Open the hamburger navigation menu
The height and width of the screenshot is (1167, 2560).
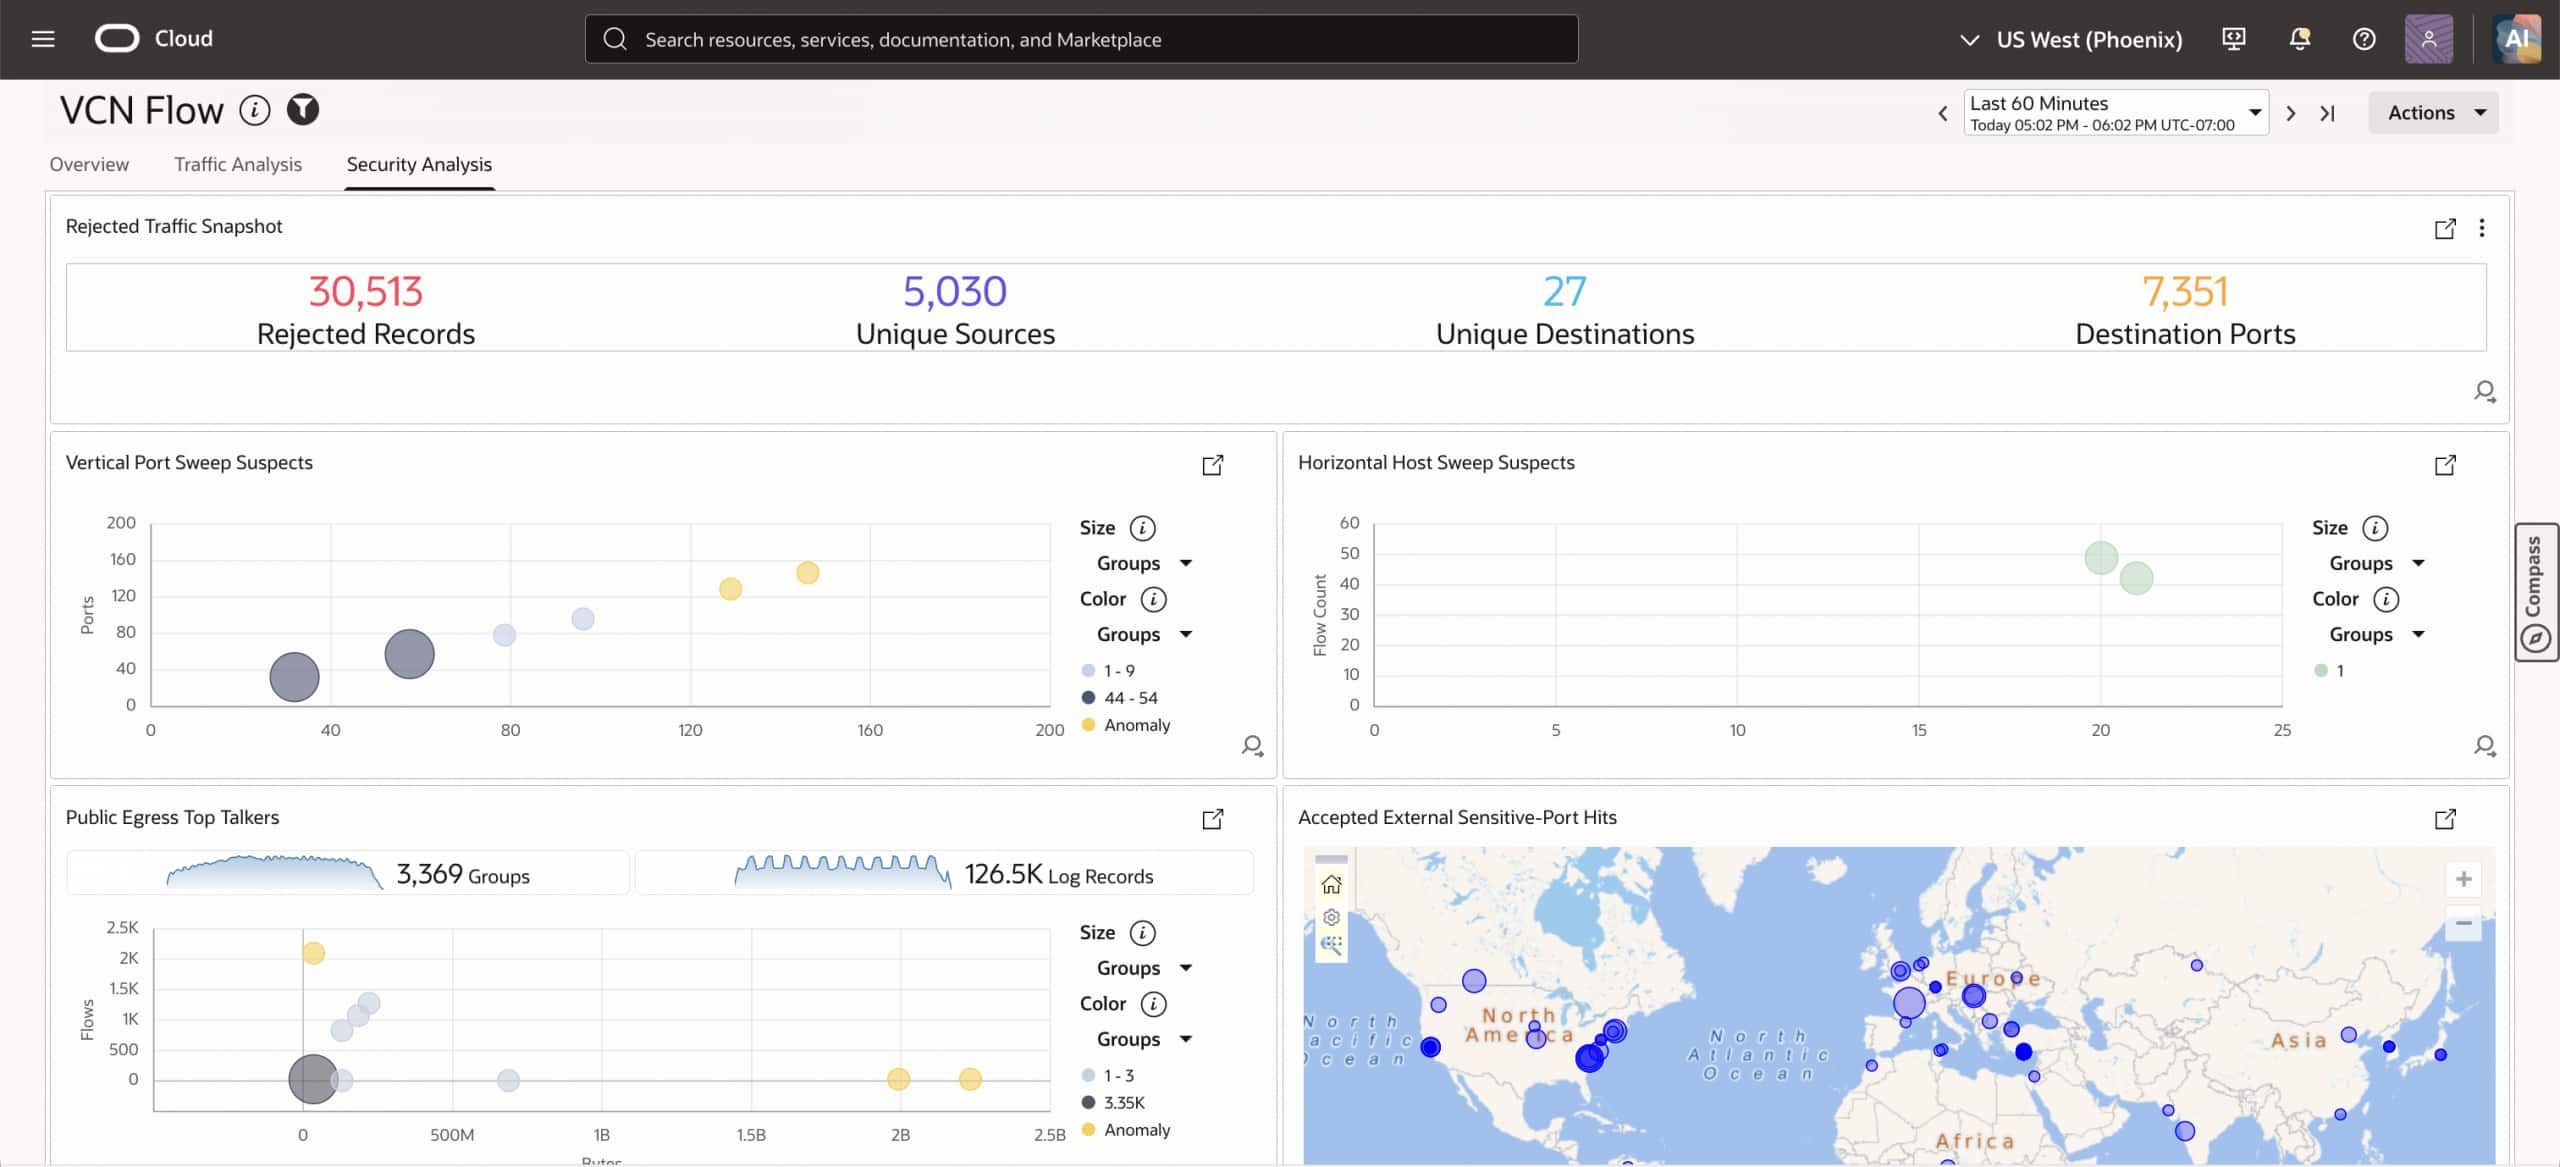point(43,39)
